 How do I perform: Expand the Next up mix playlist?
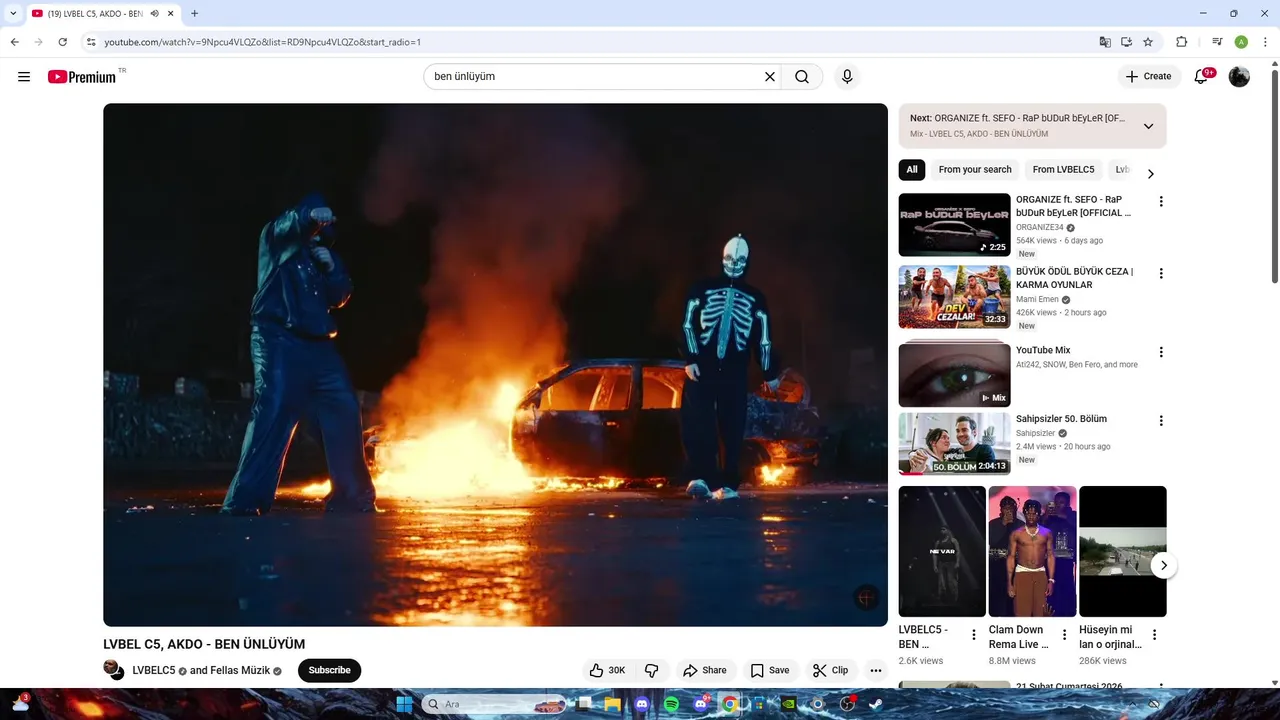[x=1148, y=126]
